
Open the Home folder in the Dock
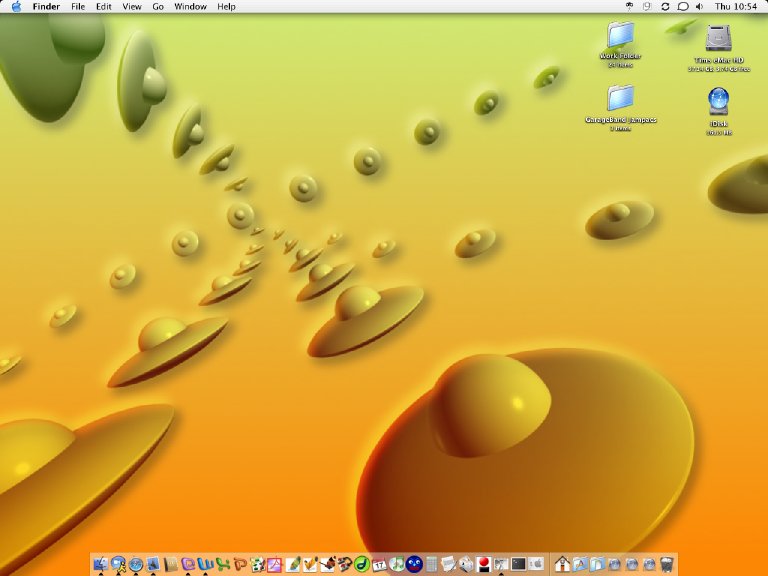(562, 564)
